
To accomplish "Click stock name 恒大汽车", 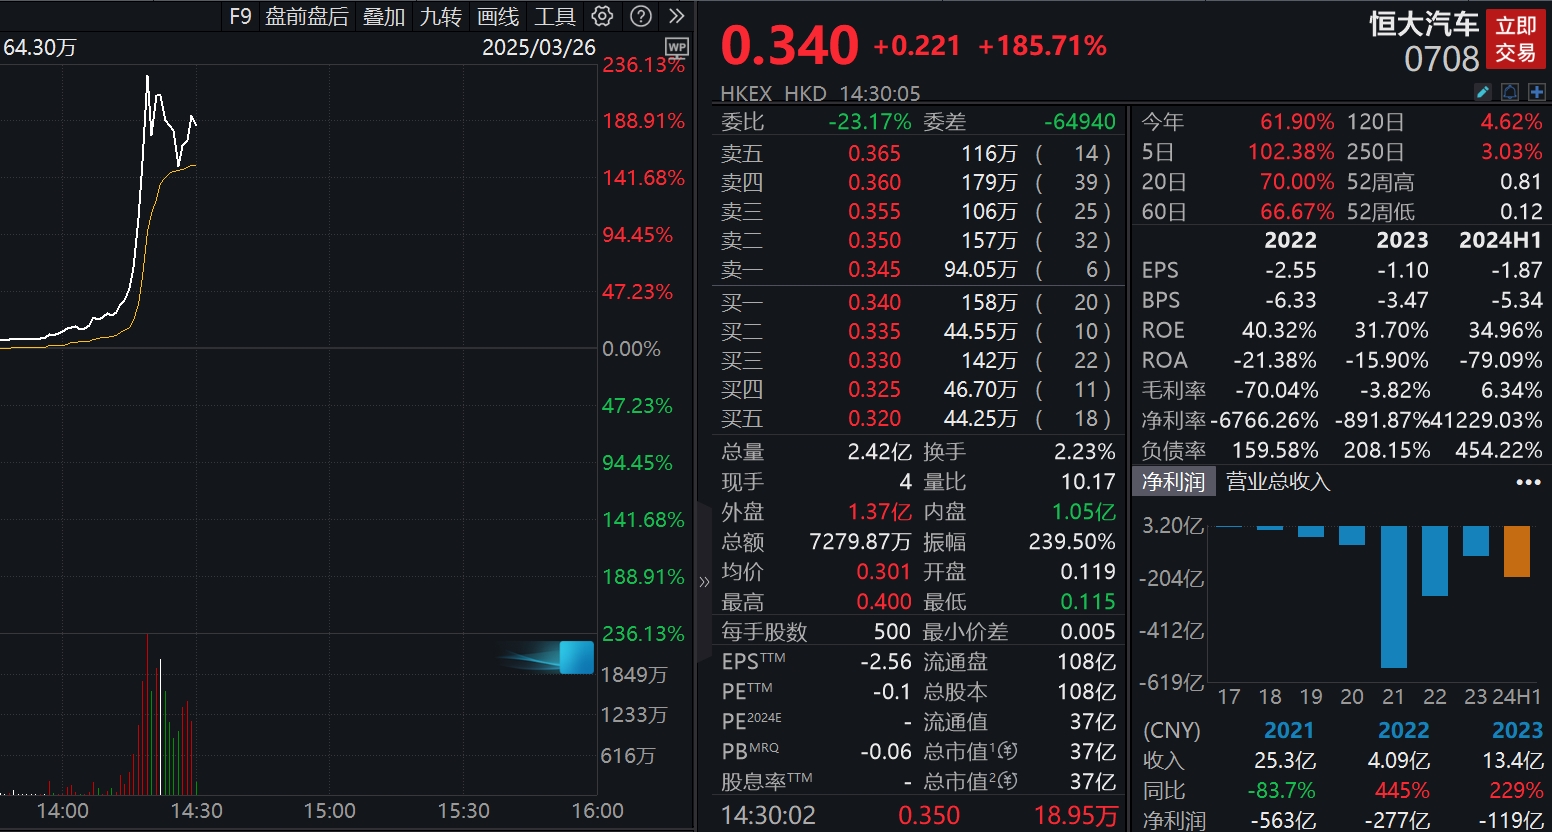I will (x=1424, y=24).
